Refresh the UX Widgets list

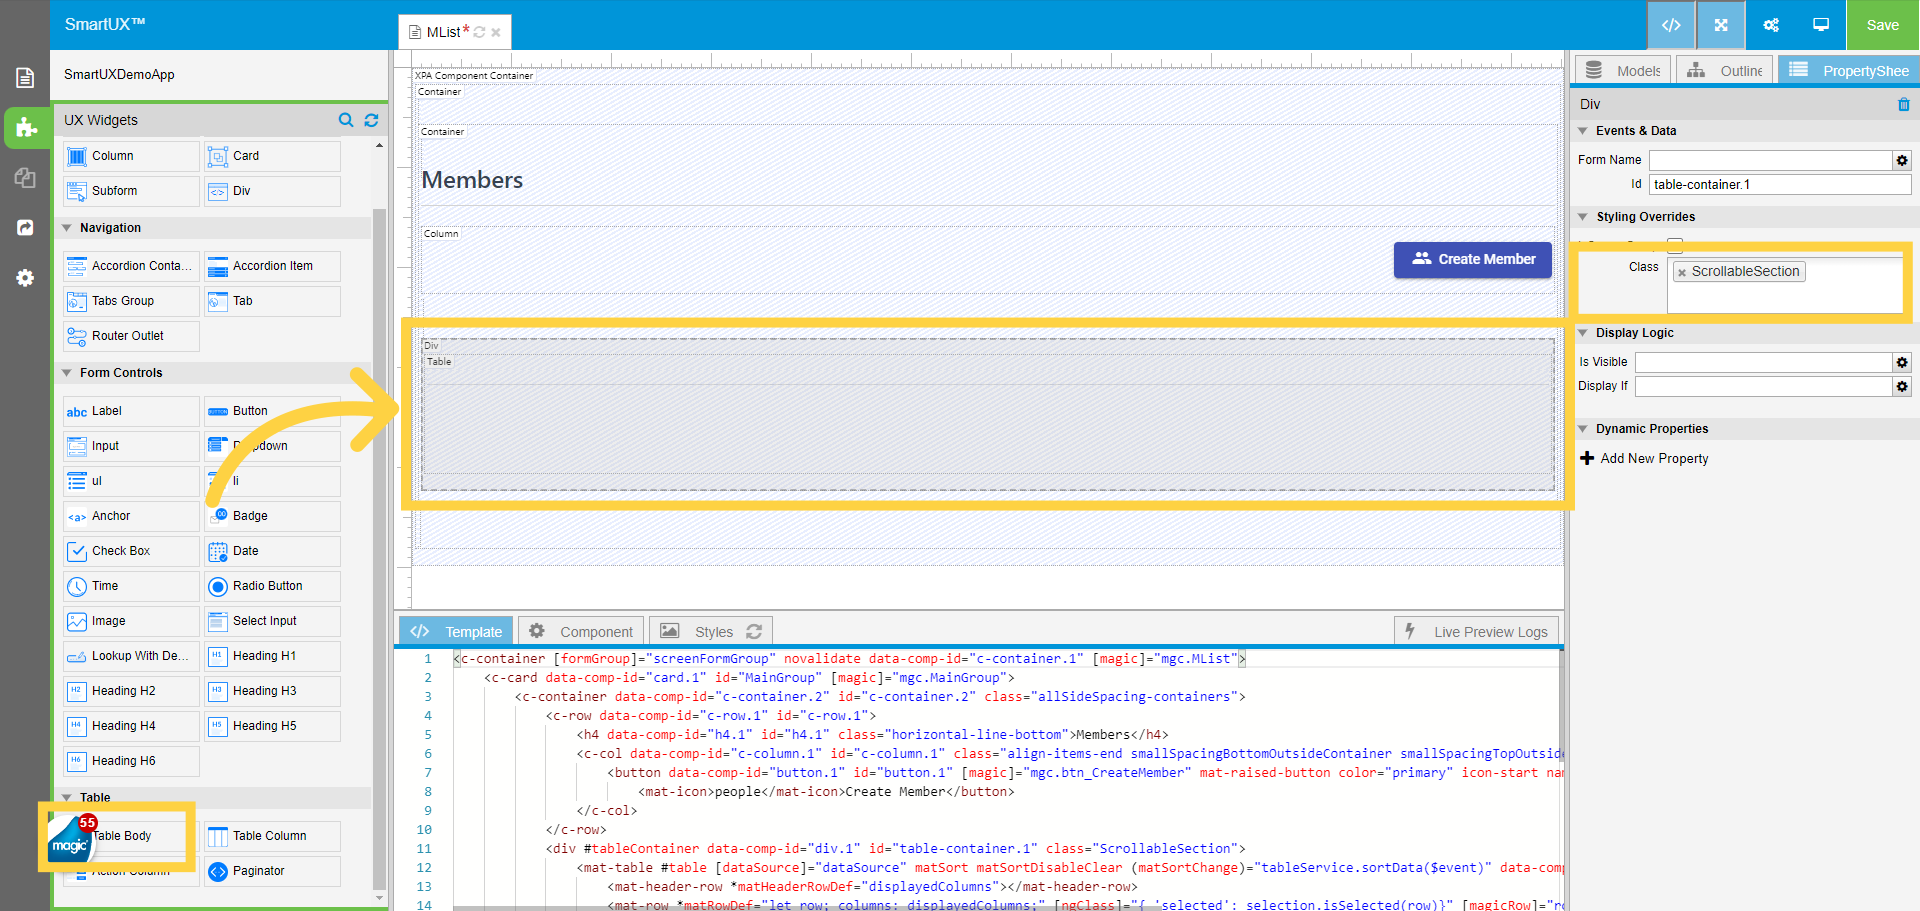[371, 120]
